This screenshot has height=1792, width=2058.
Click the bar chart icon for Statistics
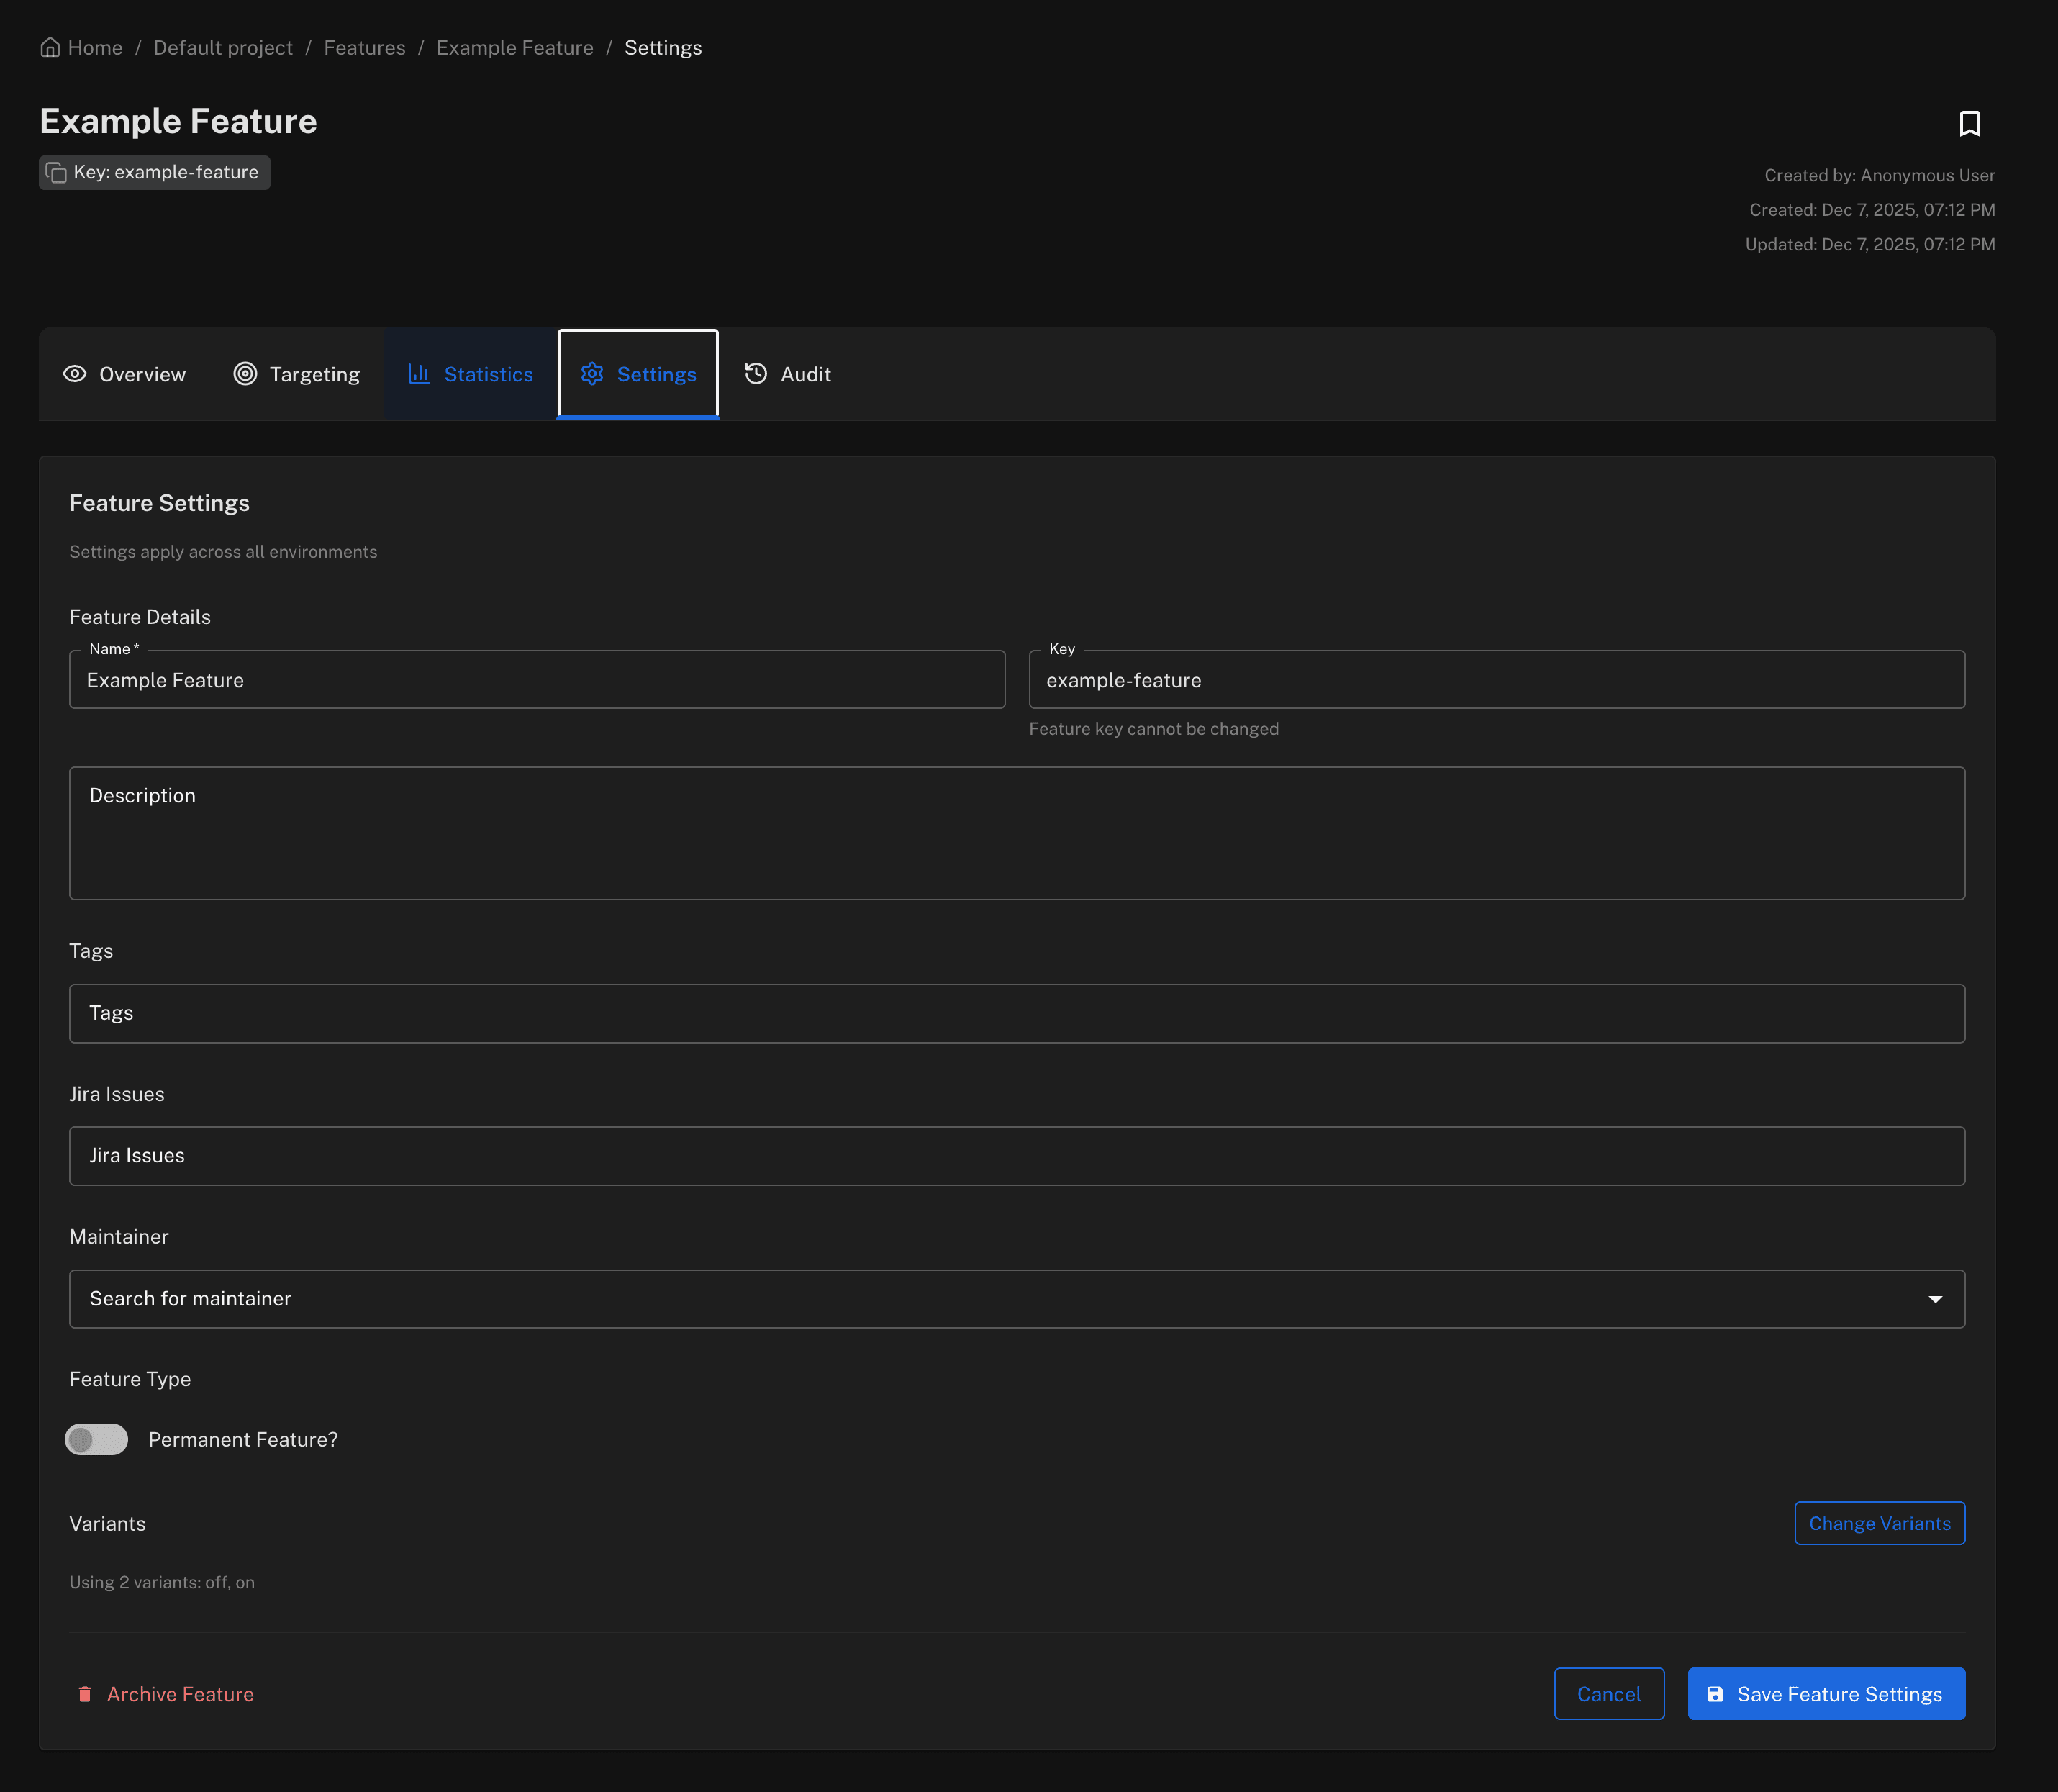(x=419, y=373)
